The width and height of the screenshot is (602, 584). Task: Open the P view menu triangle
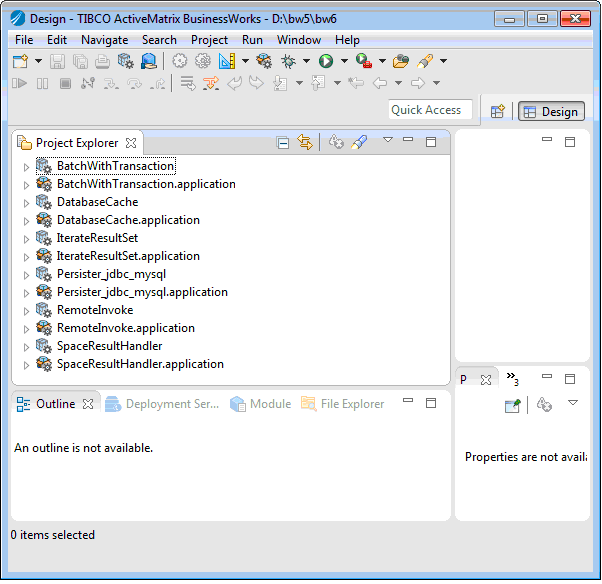[x=573, y=402]
